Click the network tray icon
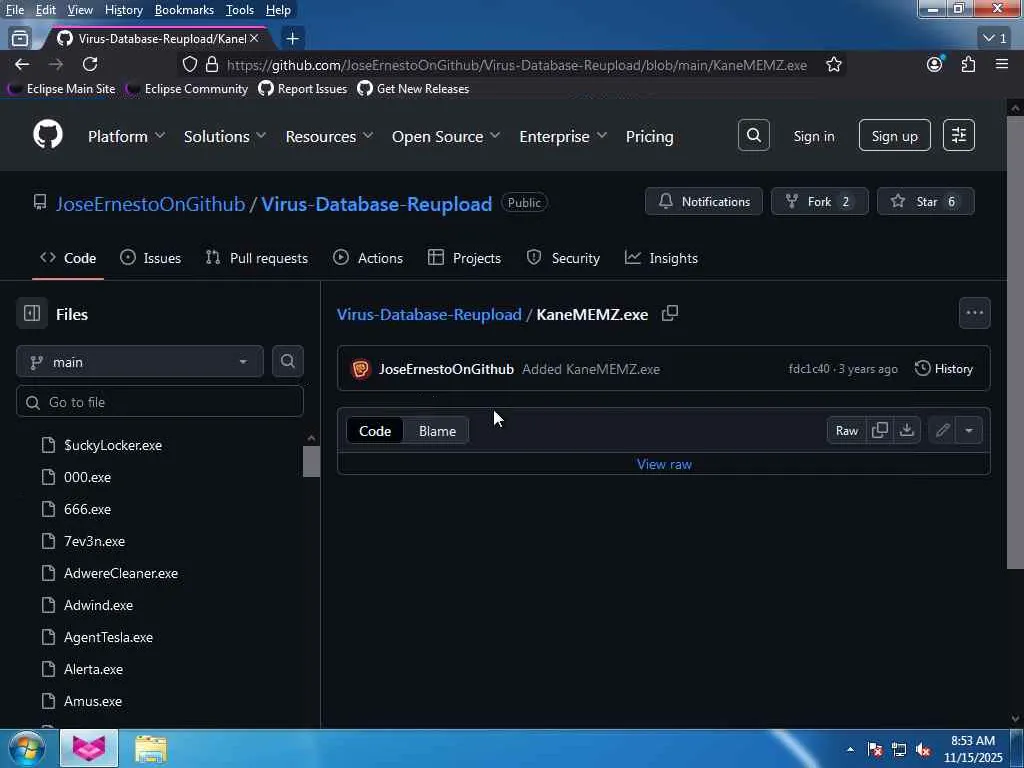This screenshot has height=768, width=1024. (899, 750)
